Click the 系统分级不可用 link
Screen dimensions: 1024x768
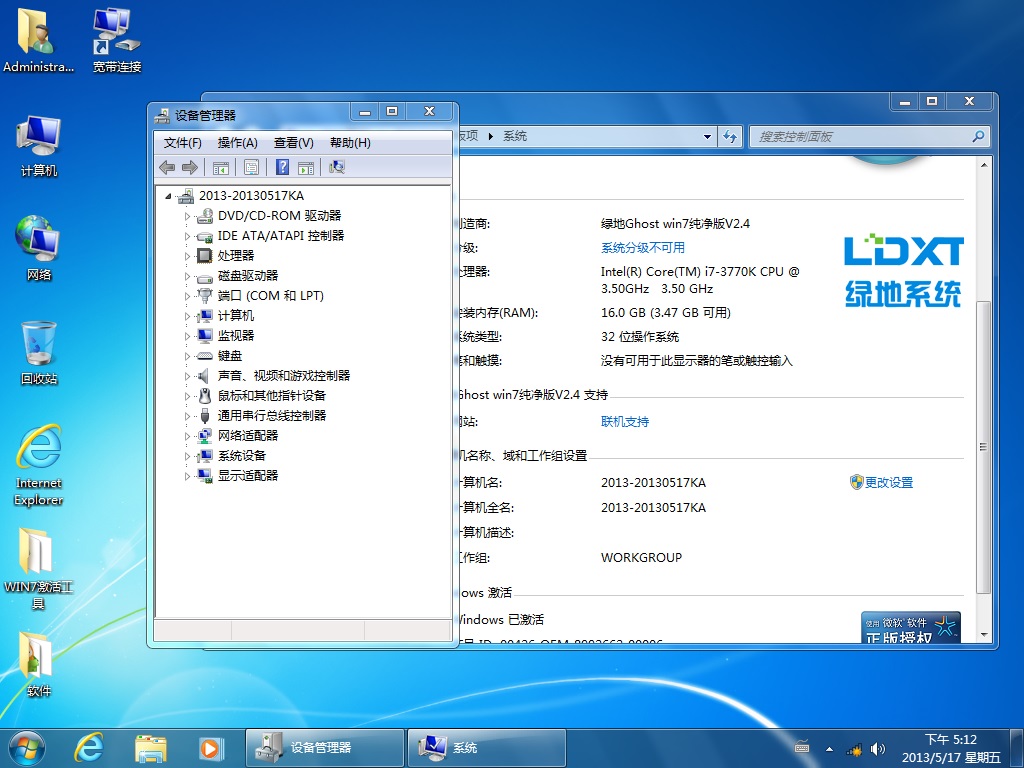click(x=643, y=248)
